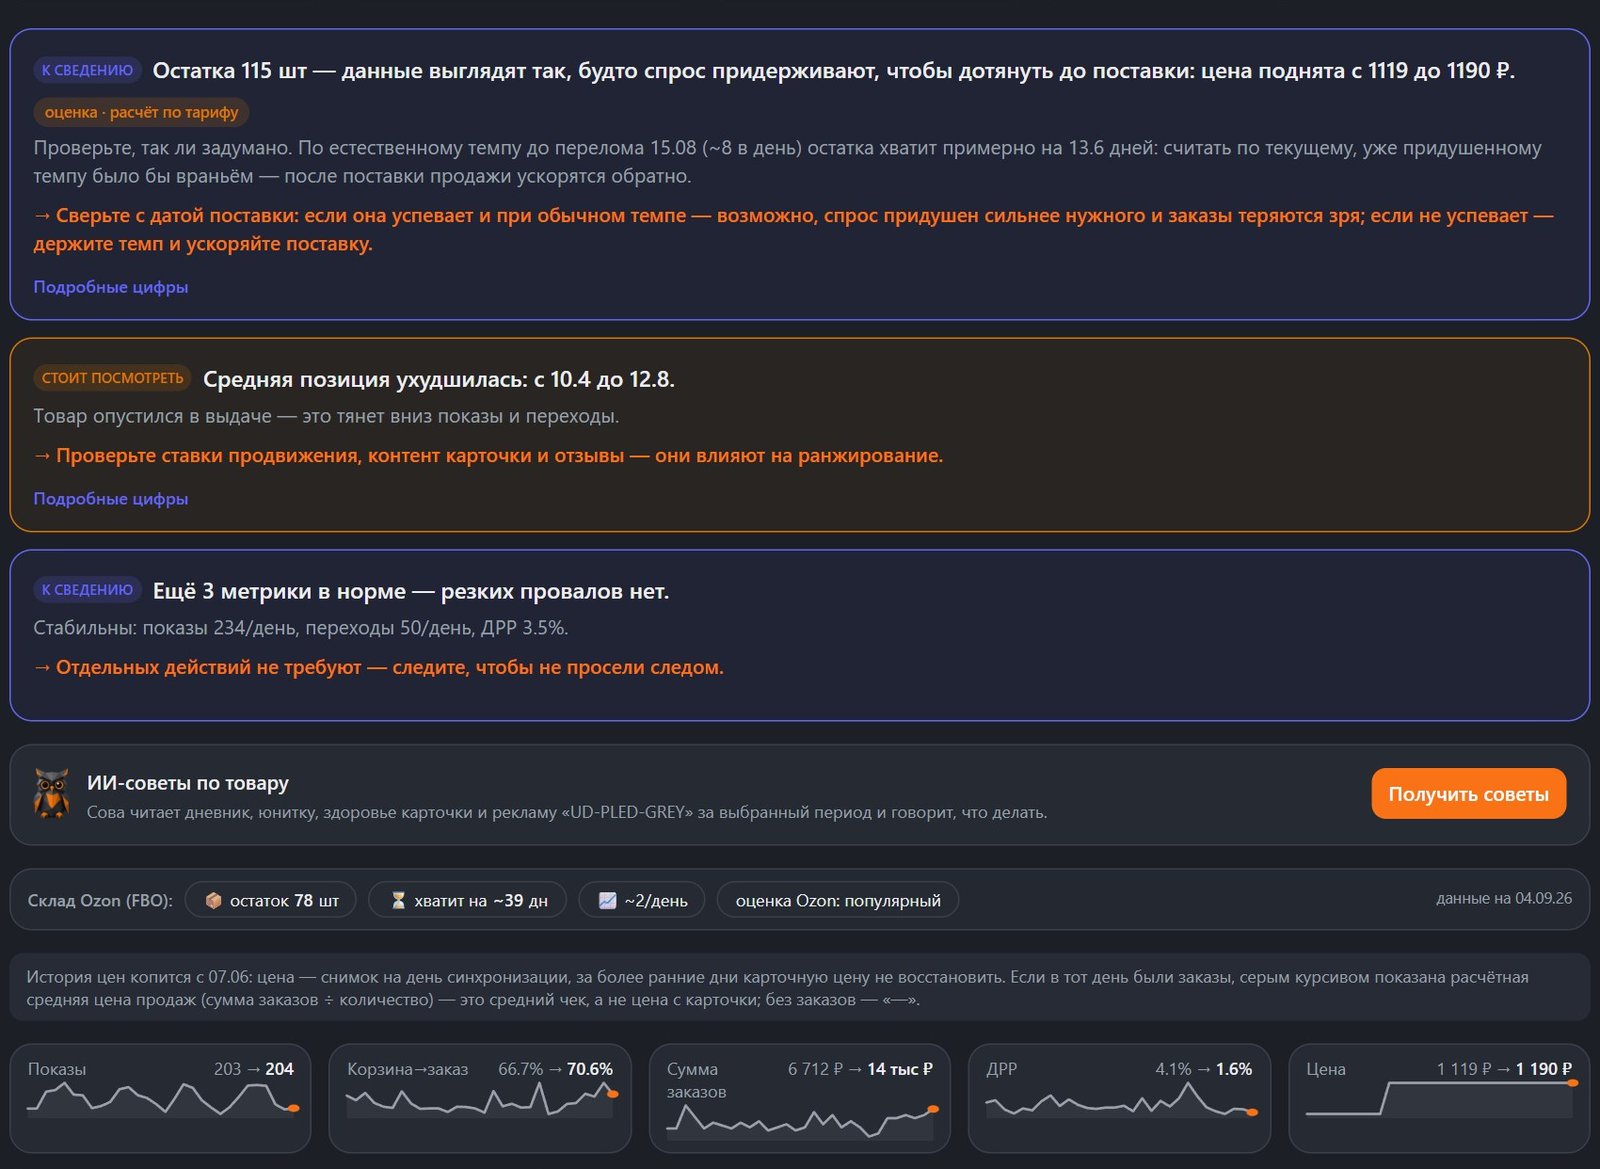The image size is (1600, 1169).
Task: Click the оценка · расчёт по тарифу tag
Action: pyautogui.click(x=141, y=112)
